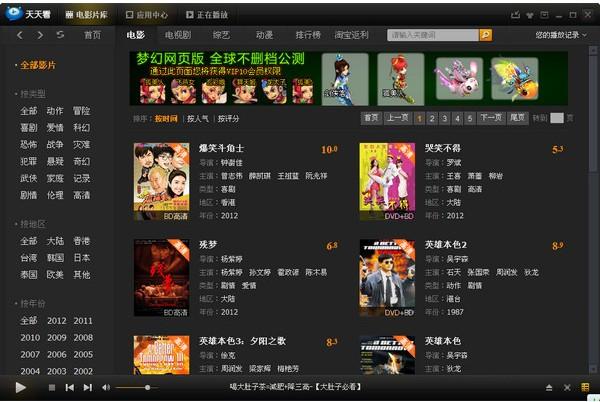Go back with the left arrow
Viewport: 600px width, 402px height.
(19, 35)
